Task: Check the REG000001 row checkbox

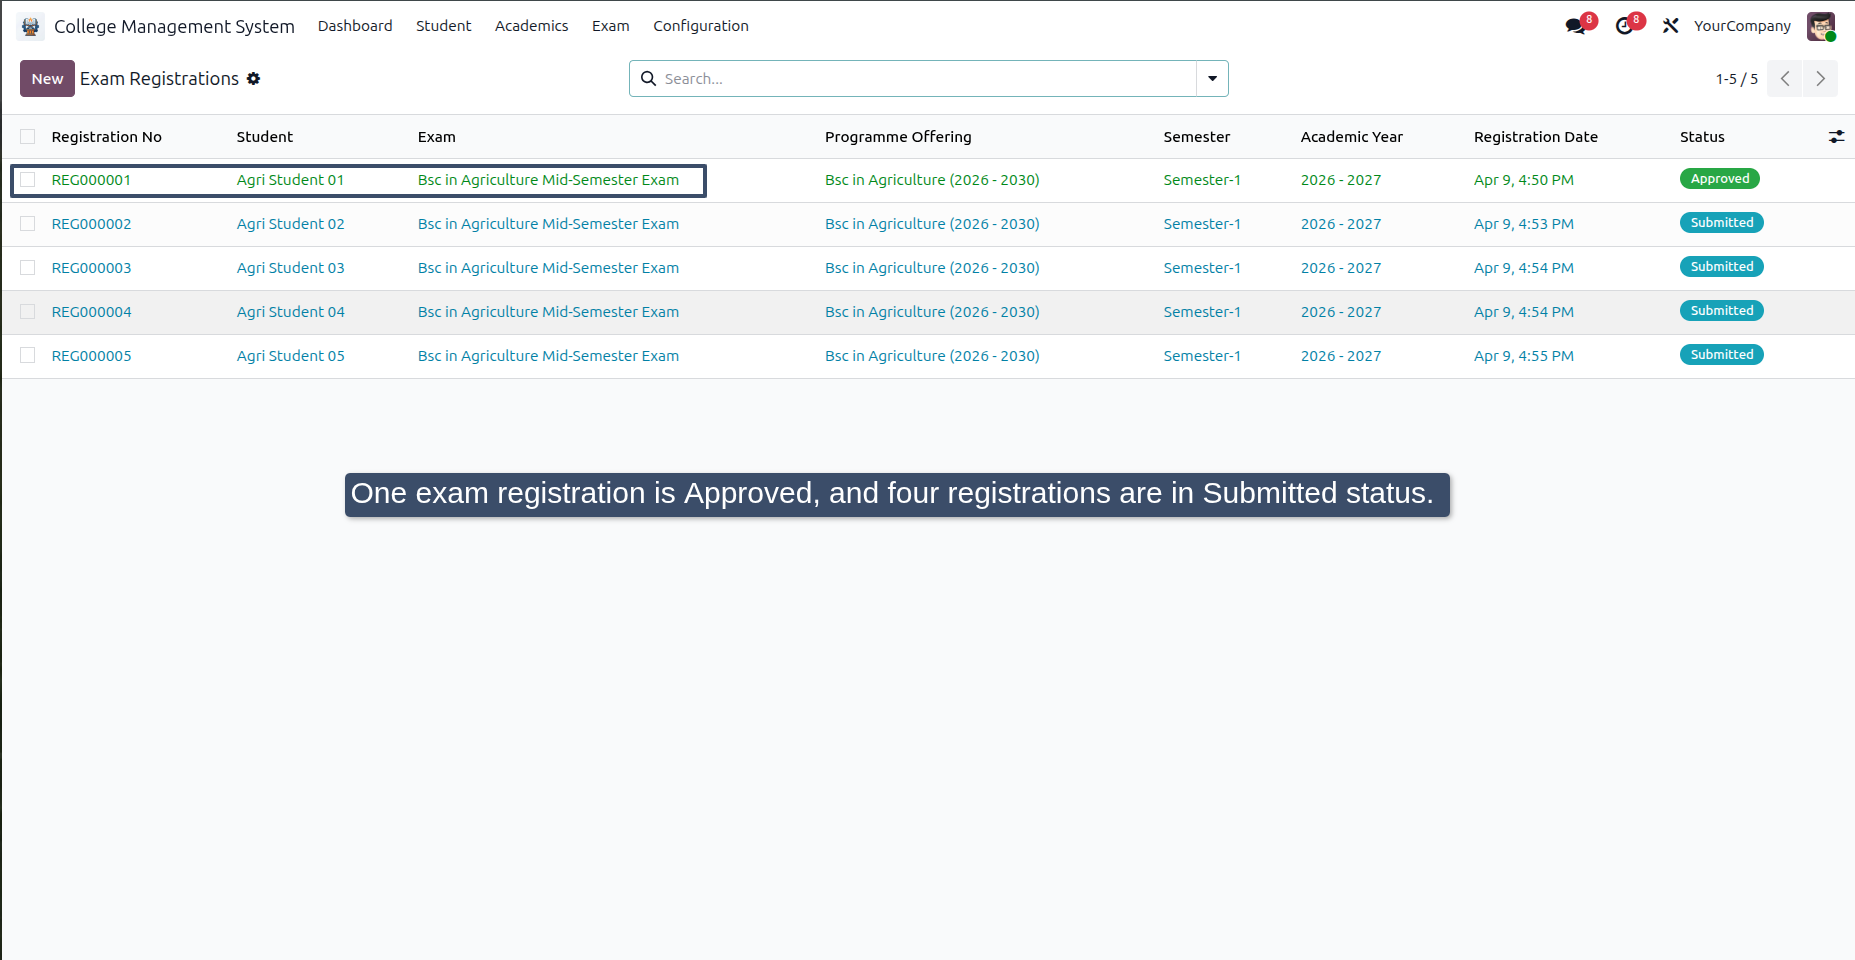Action: [x=28, y=180]
